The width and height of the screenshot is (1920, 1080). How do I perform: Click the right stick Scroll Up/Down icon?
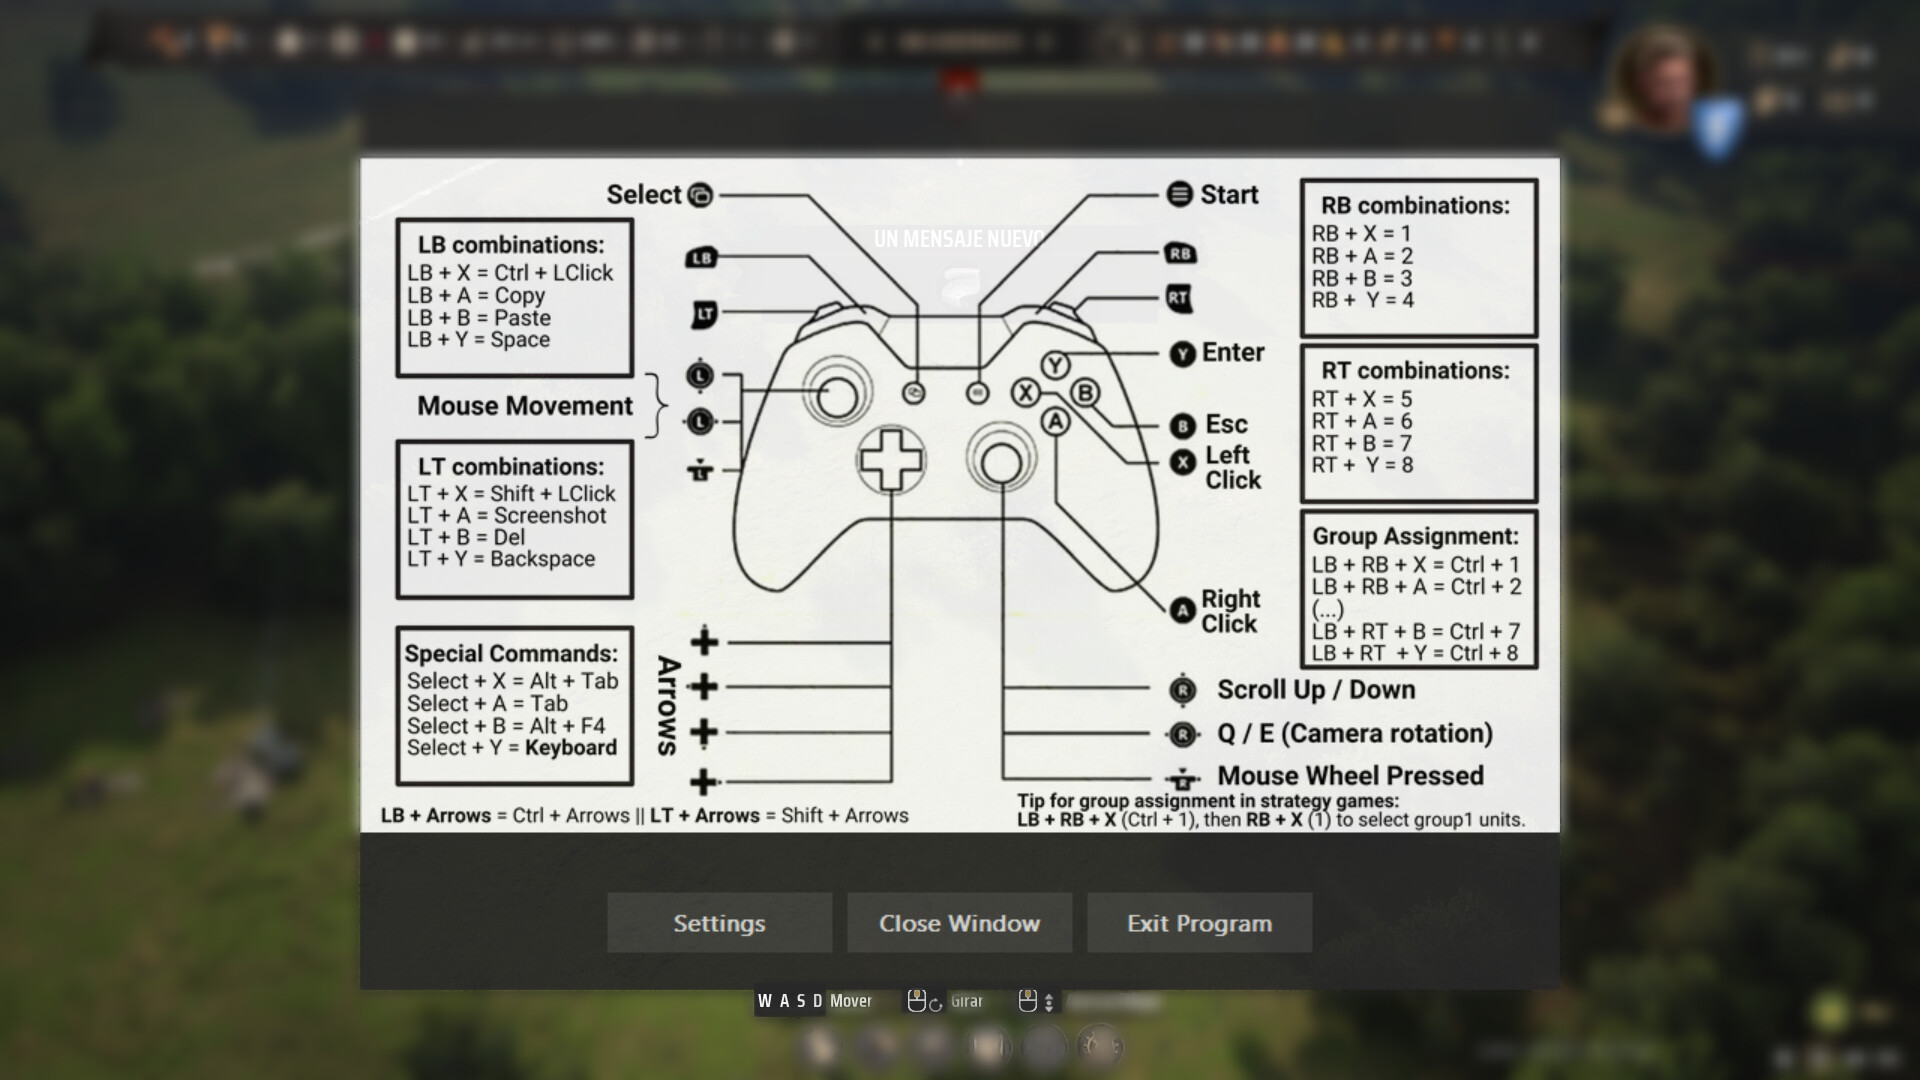(x=1181, y=690)
